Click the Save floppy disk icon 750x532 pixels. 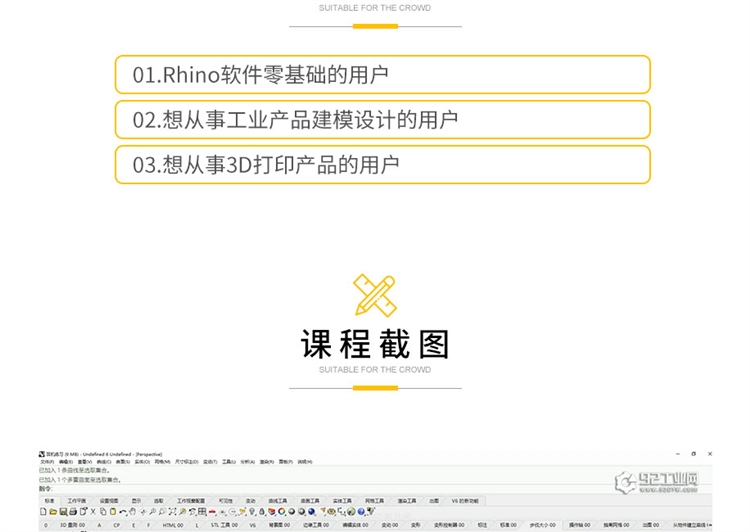click(63, 511)
